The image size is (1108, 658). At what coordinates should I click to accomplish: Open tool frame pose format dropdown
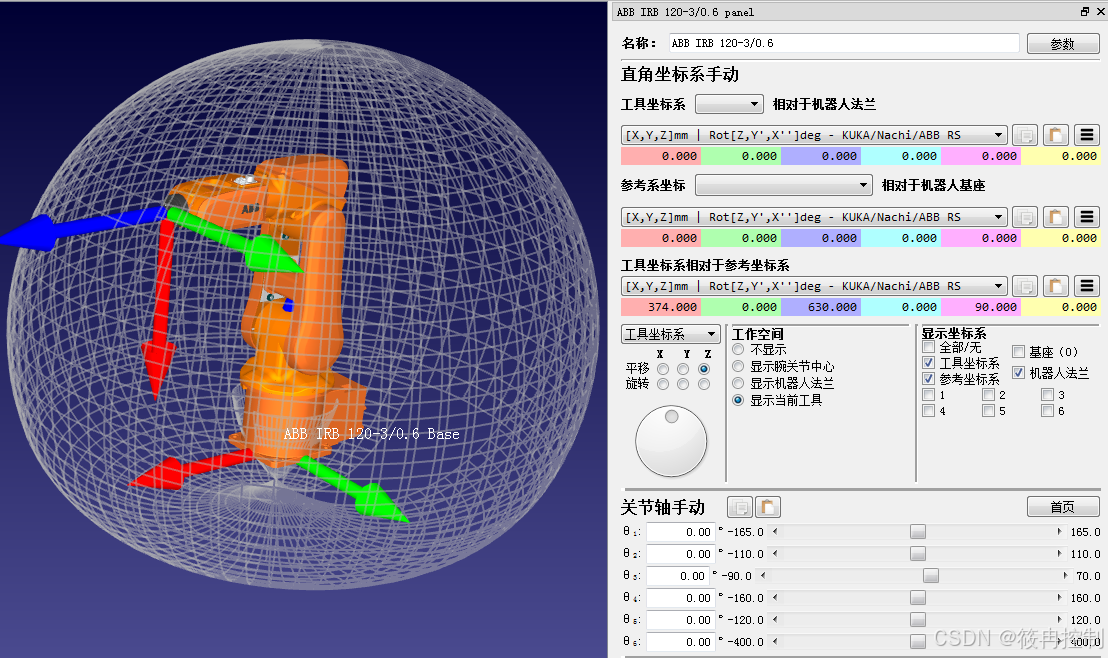814,135
